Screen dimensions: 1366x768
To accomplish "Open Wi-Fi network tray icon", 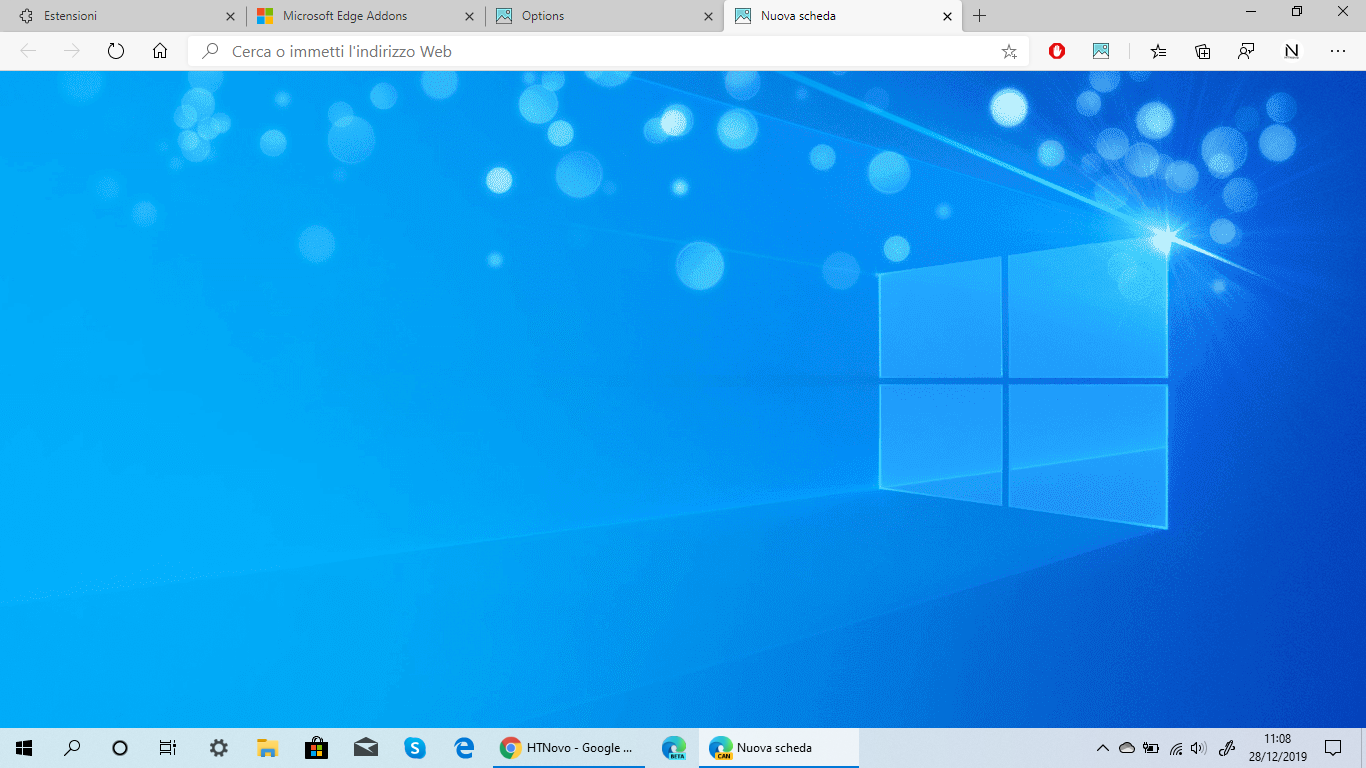I will 1176,748.
